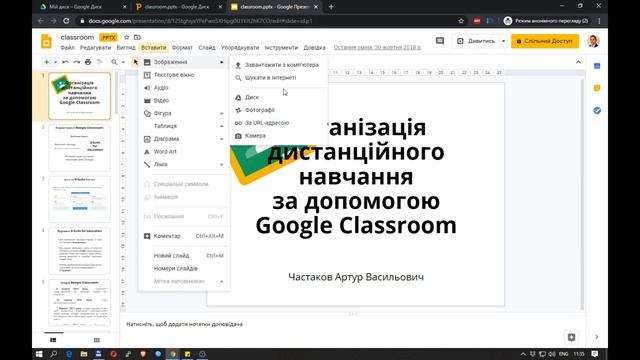Switch to grid view icon
The image size is (640, 360).
click(96, 340)
